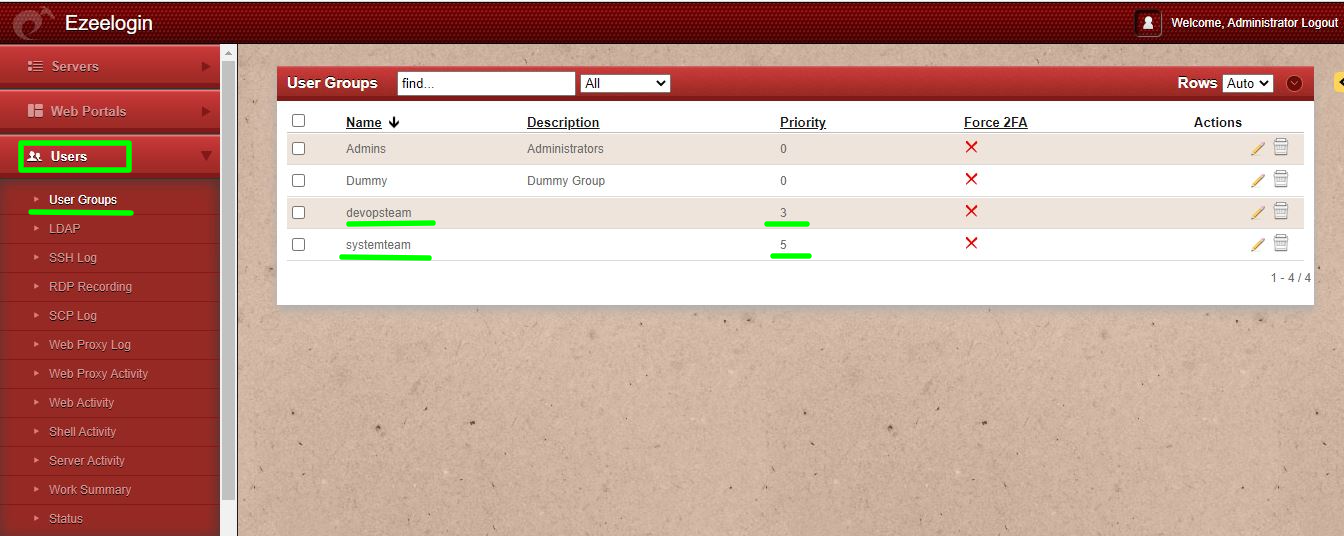Open Work Summary in the sidebar
The image size is (1344, 536).
[90, 489]
